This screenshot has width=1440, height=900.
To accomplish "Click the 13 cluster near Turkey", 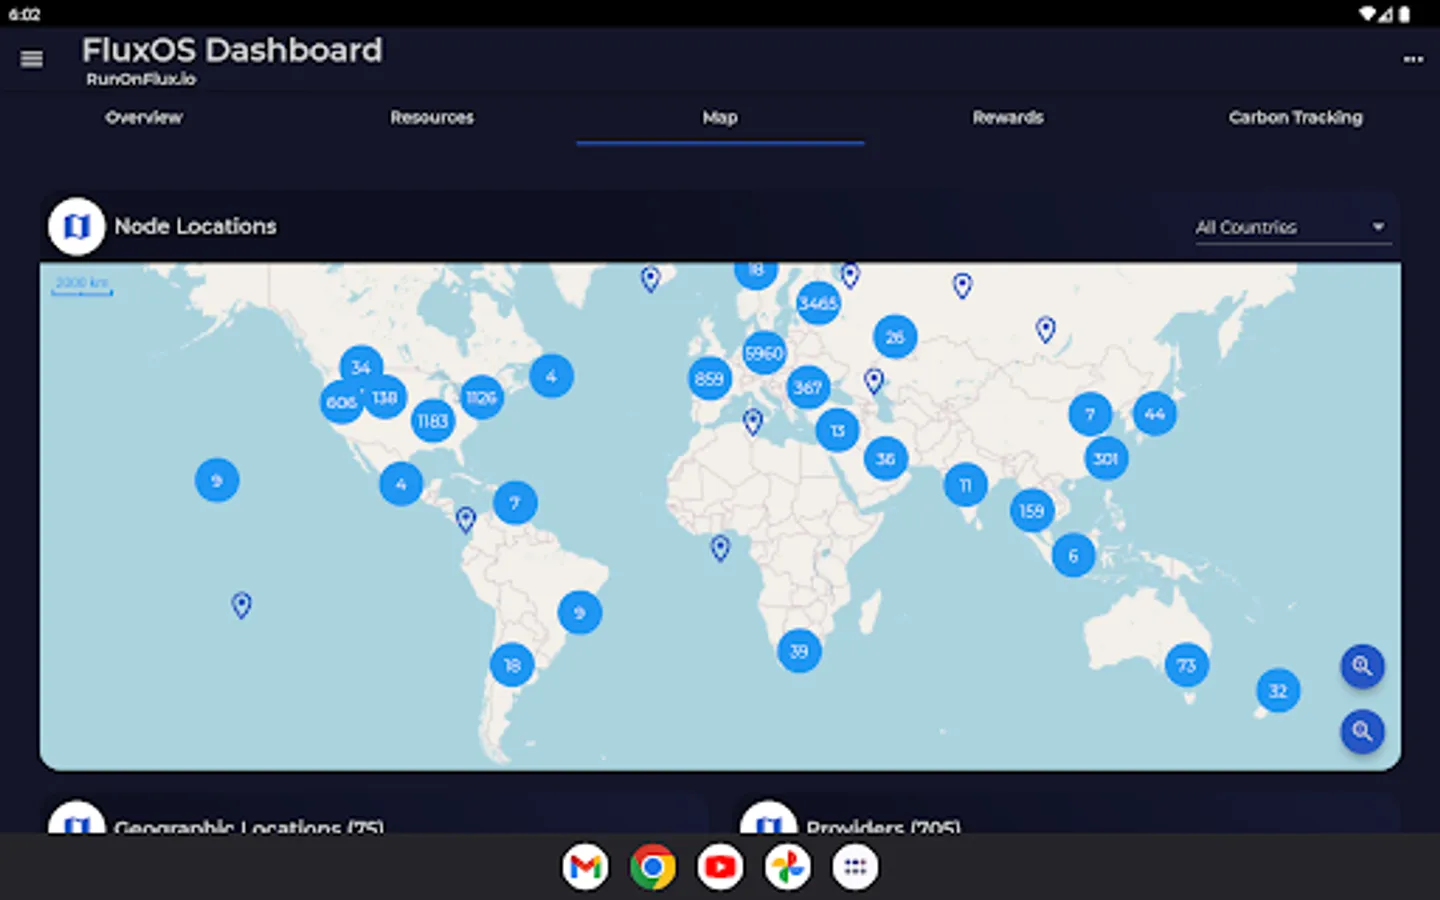I will pos(837,431).
